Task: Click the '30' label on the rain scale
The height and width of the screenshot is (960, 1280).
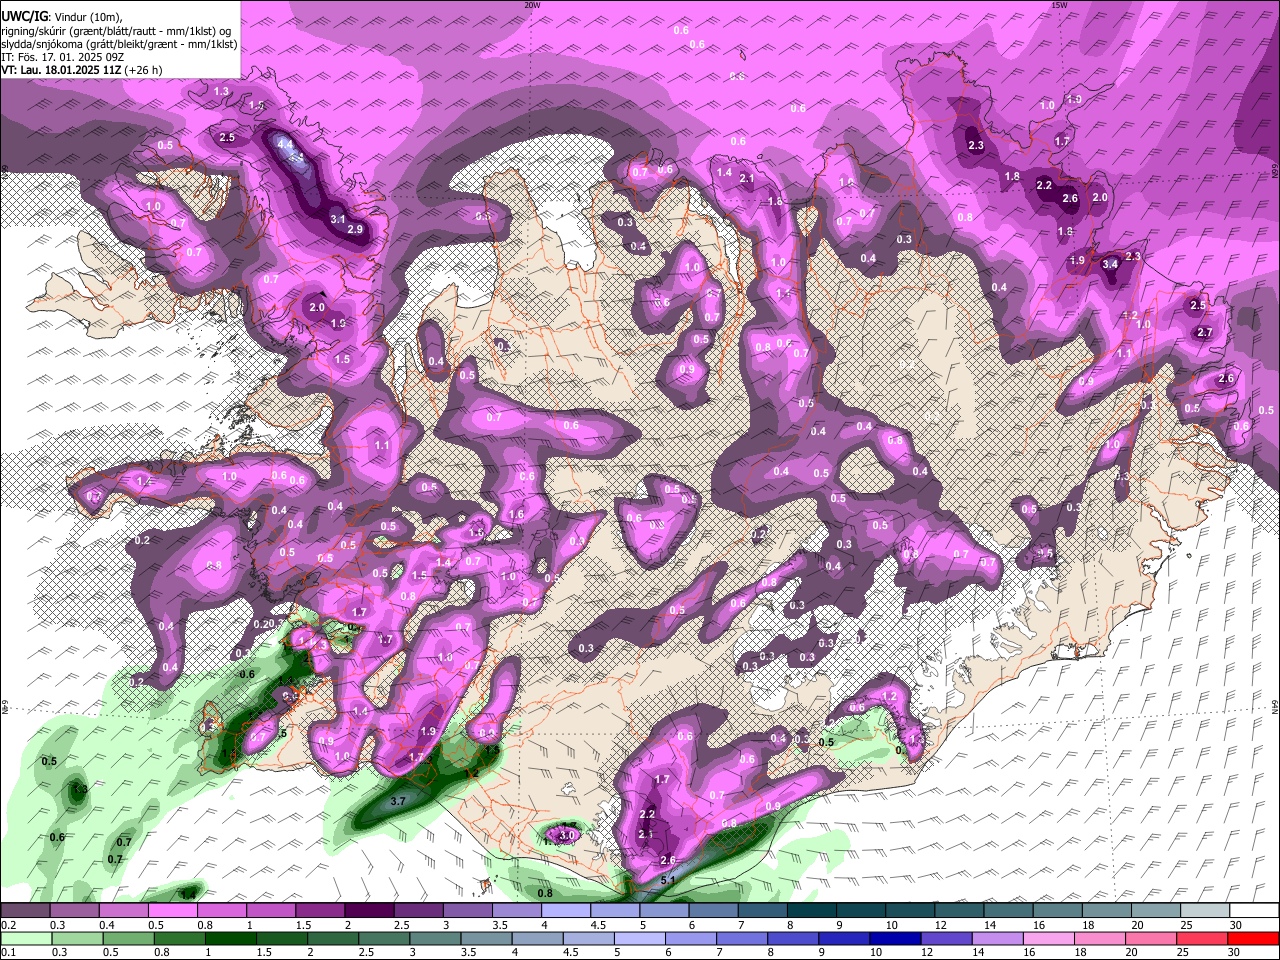Action: pyautogui.click(x=1236, y=953)
